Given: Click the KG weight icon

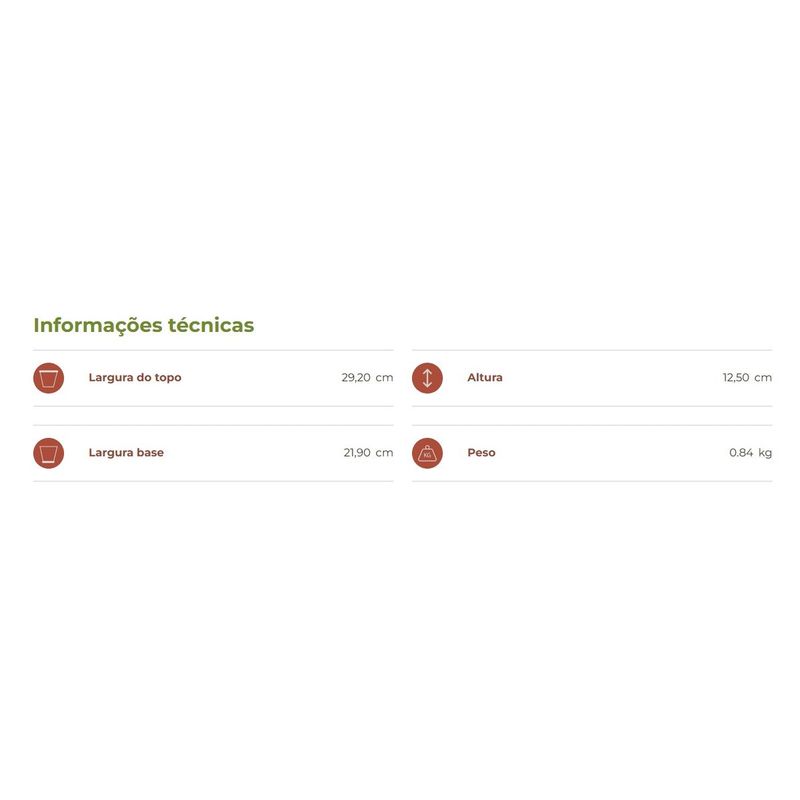Looking at the screenshot, I should 427,453.
